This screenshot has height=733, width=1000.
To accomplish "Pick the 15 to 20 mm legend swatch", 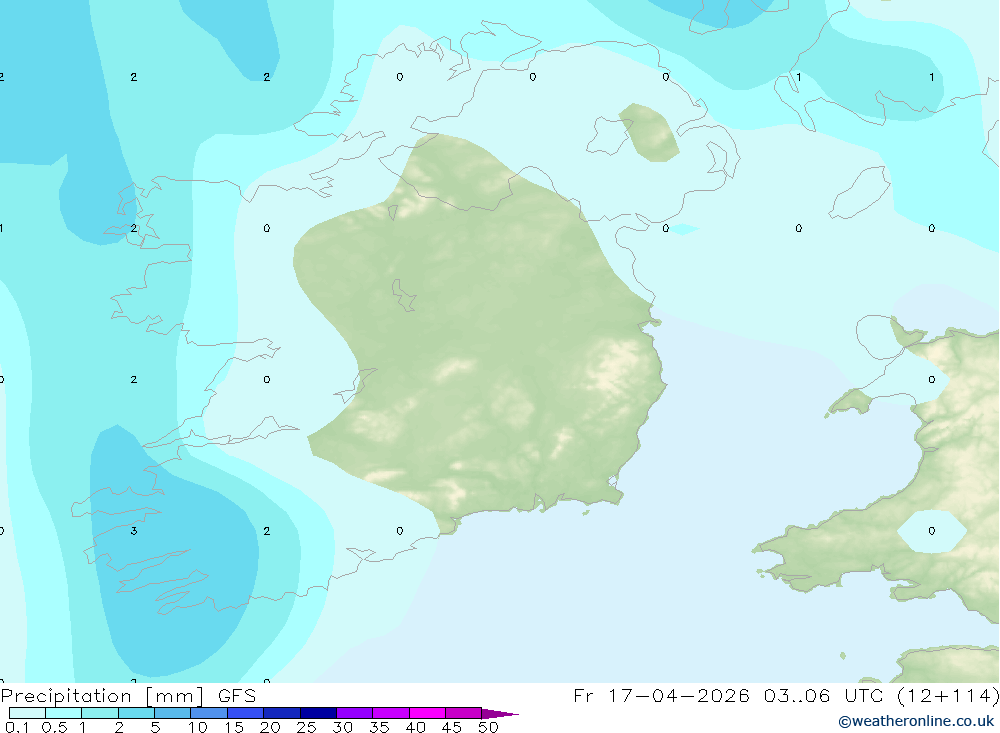I will (245, 713).
